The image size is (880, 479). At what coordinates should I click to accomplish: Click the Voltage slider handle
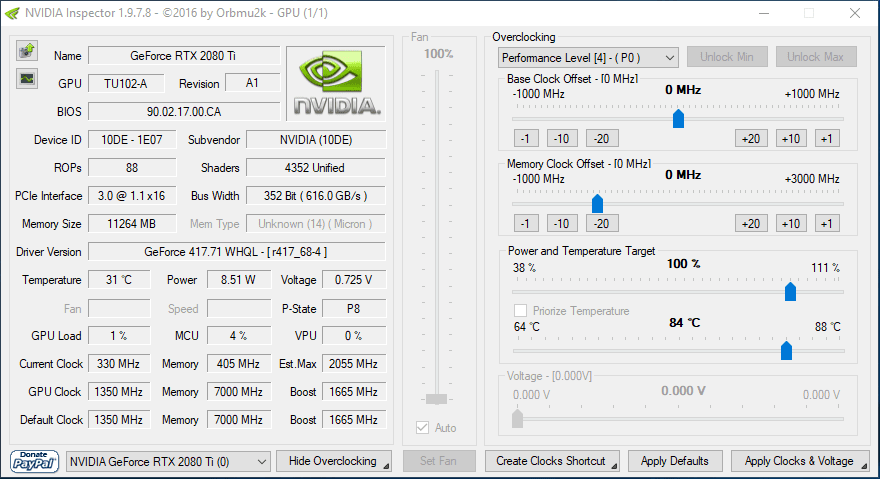click(517, 418)
